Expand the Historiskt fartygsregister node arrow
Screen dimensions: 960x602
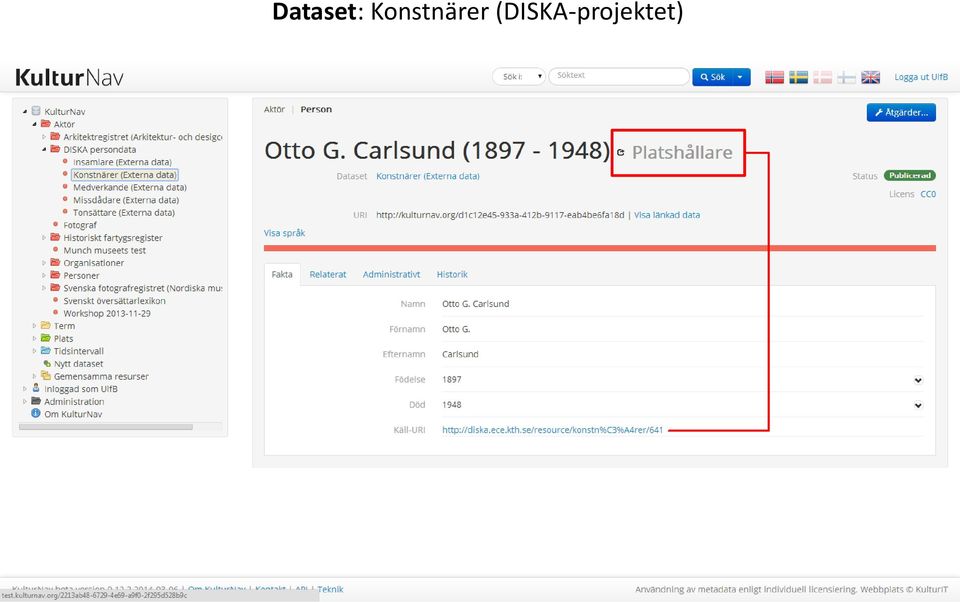tap(44, 238)
